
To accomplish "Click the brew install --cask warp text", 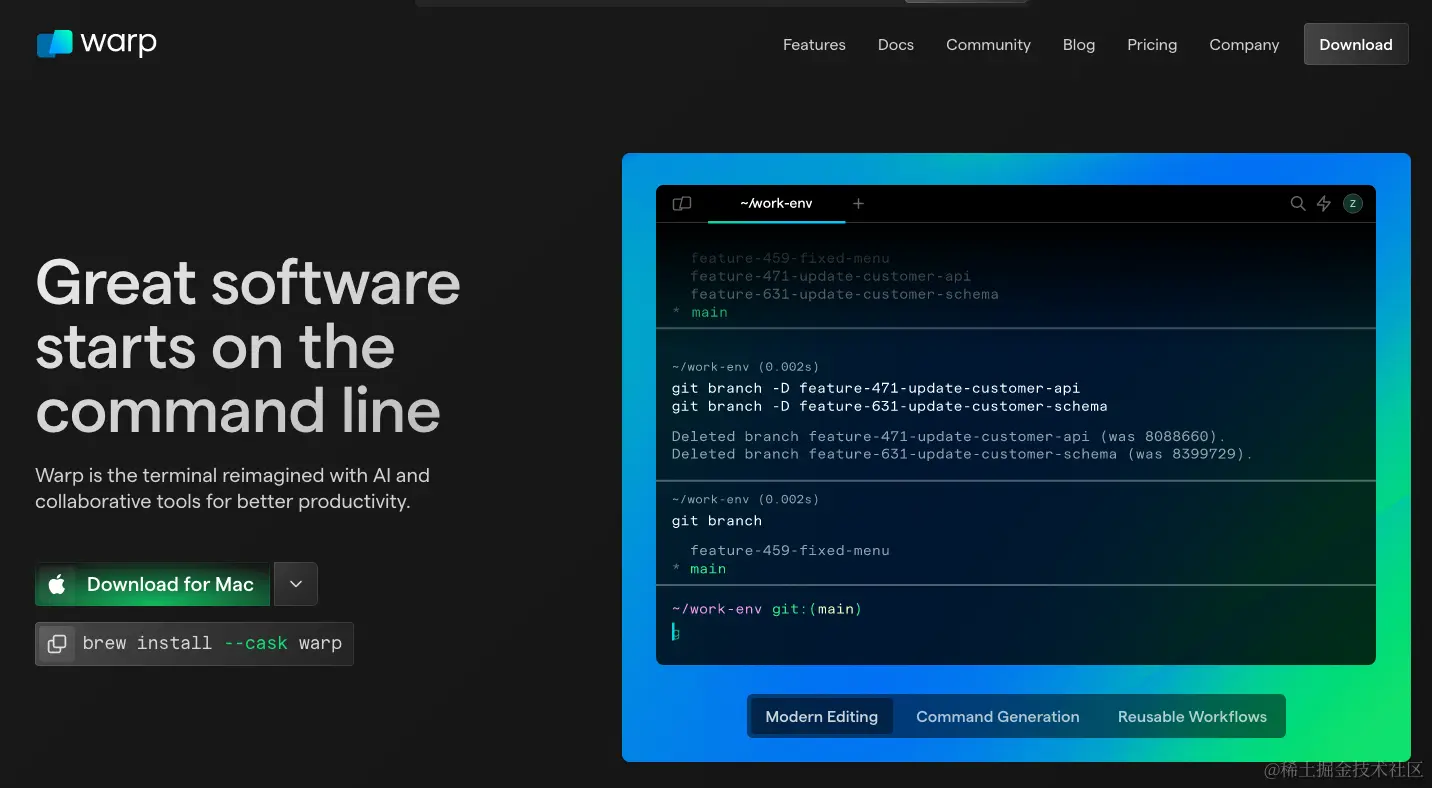I will [x=212, y=643].
